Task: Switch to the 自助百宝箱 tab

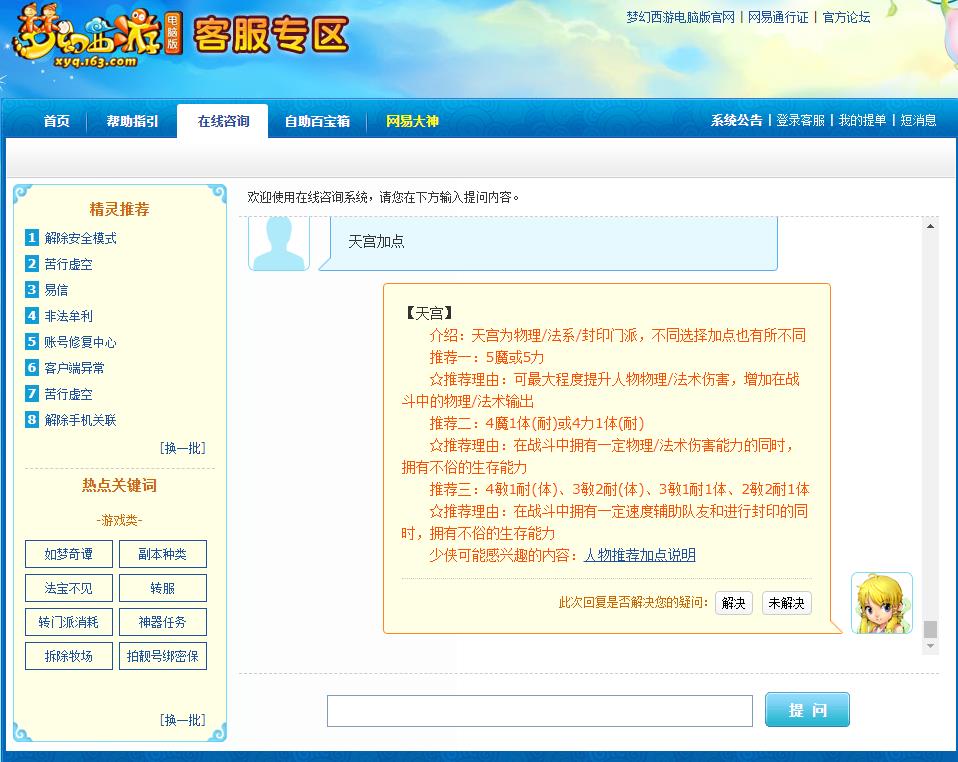Action: [x=316, y=121]
